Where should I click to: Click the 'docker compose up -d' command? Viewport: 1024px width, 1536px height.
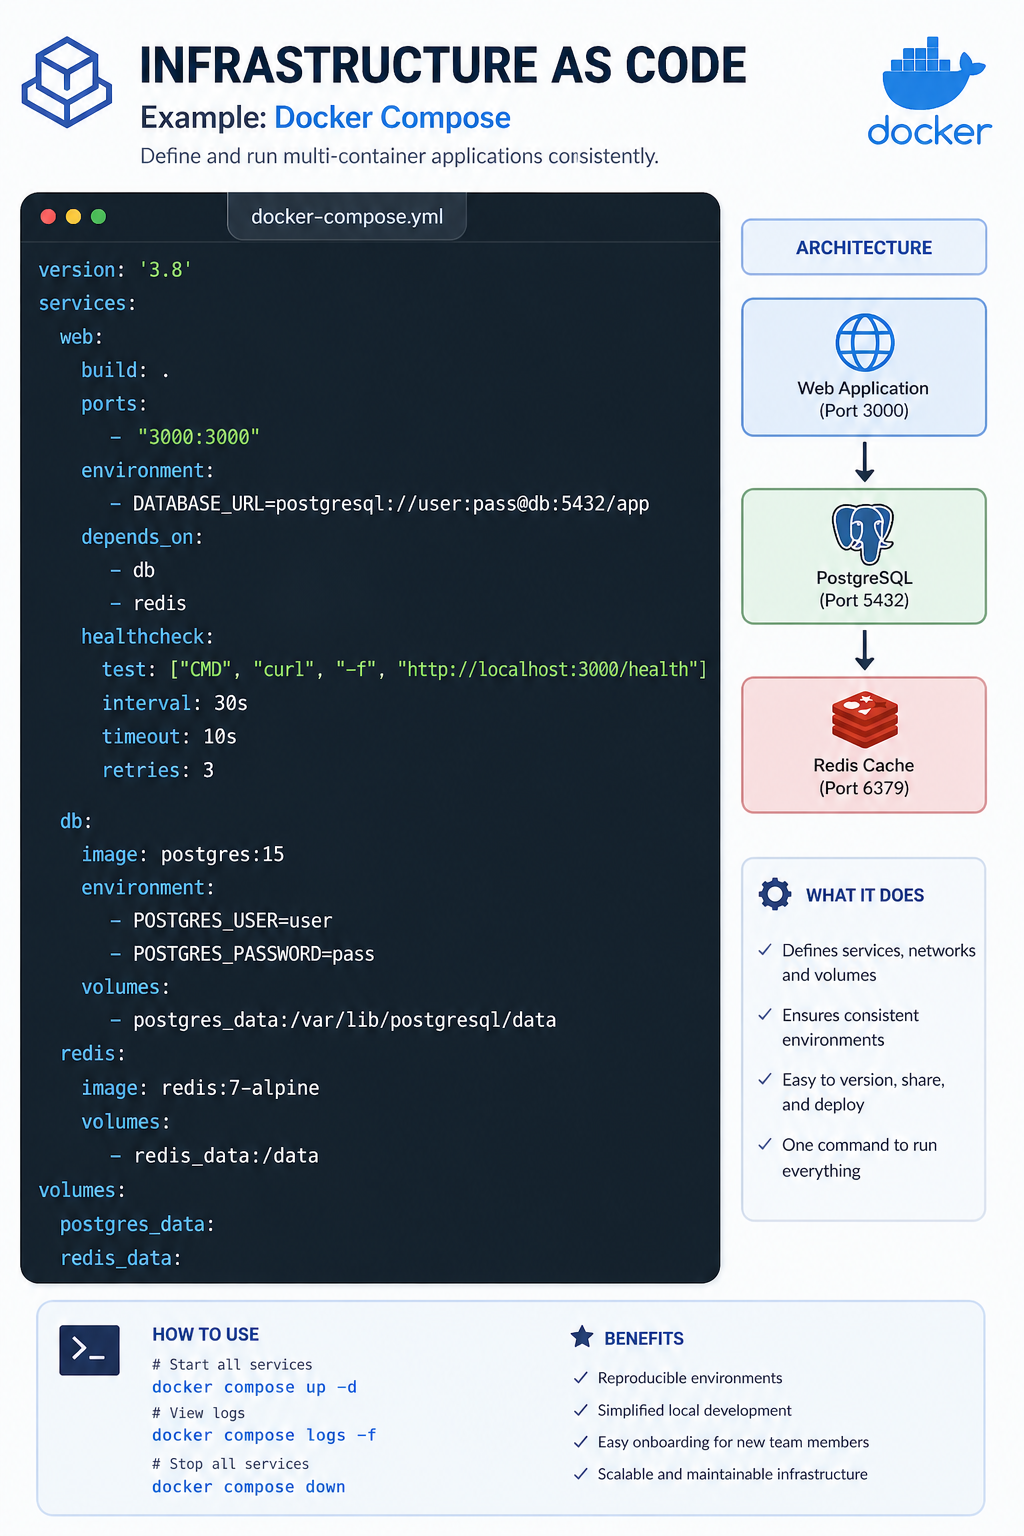click(x=254, y=1387)
